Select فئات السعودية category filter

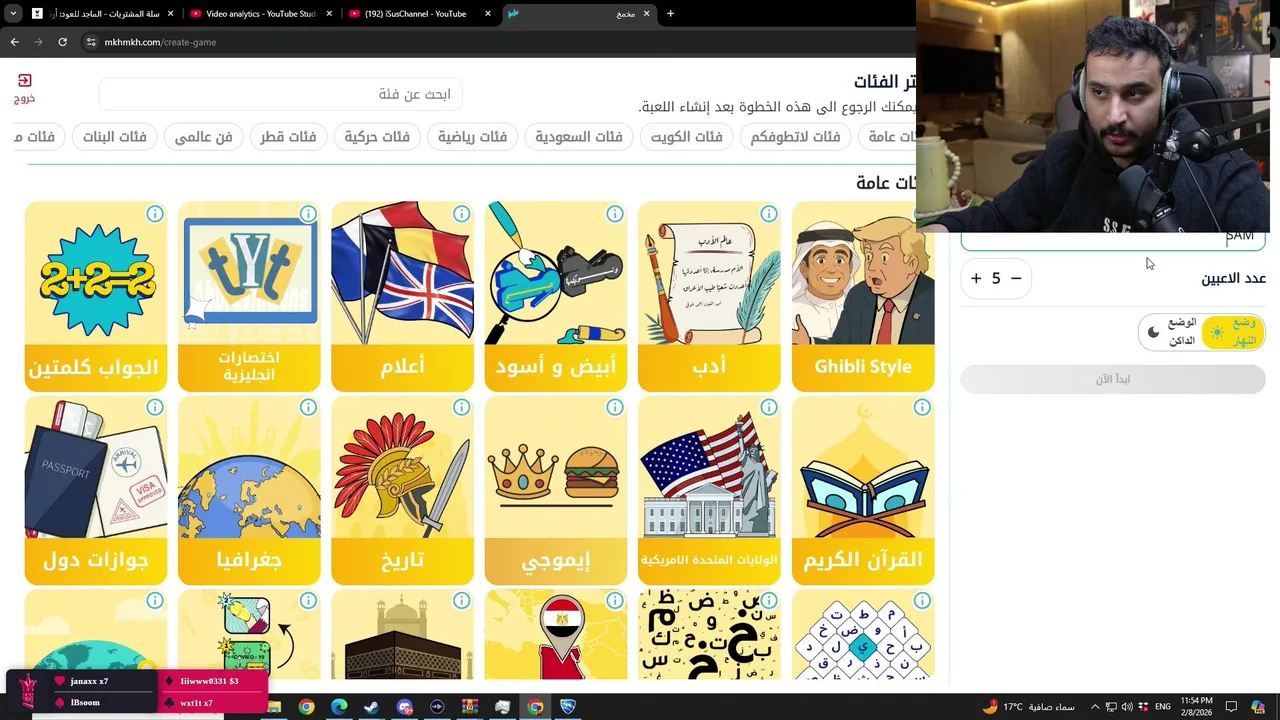click(578, 136)
